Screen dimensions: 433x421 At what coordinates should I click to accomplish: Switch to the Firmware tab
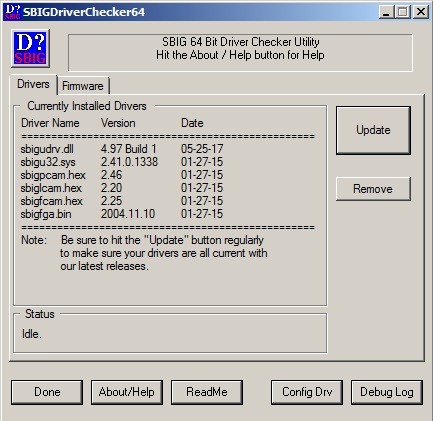83,86
